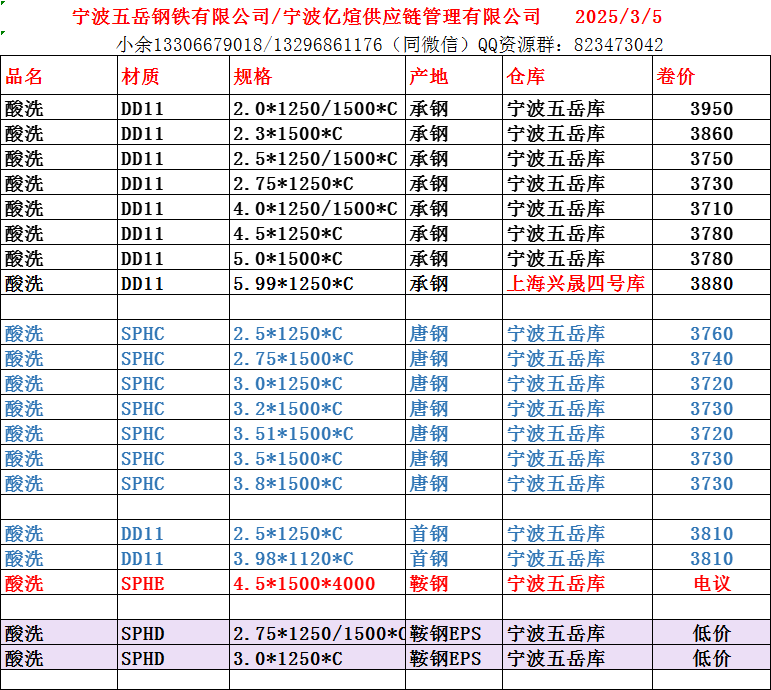Select the SPHC spec cell 2.5*1250*C
The image size is (771, 690).
[x=318, y=333]
